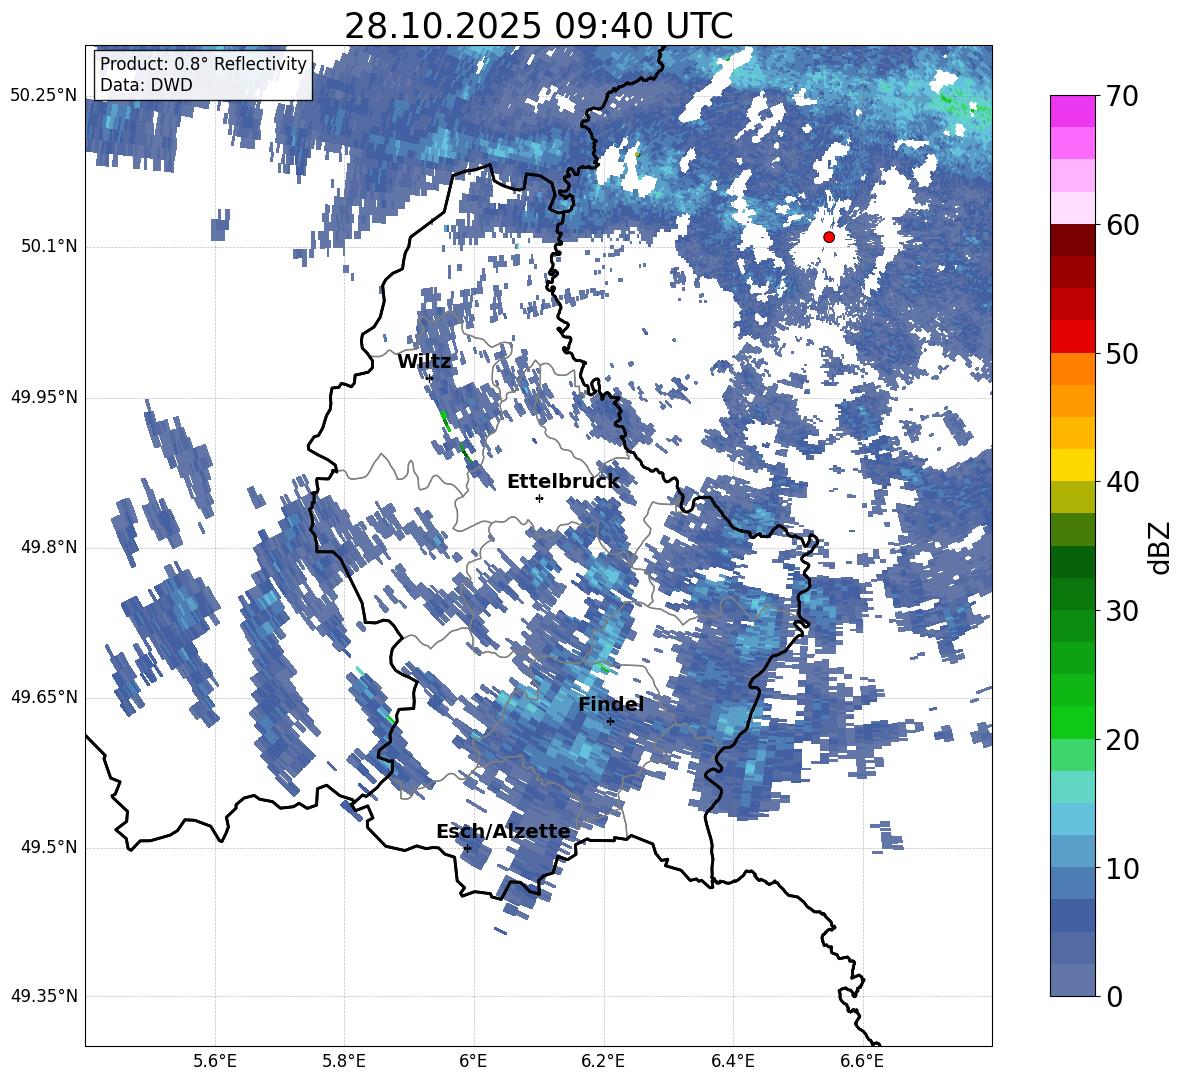1184x1081 pixels.
Task: Click the 5.8°E longitude label
Action: 344,1061
